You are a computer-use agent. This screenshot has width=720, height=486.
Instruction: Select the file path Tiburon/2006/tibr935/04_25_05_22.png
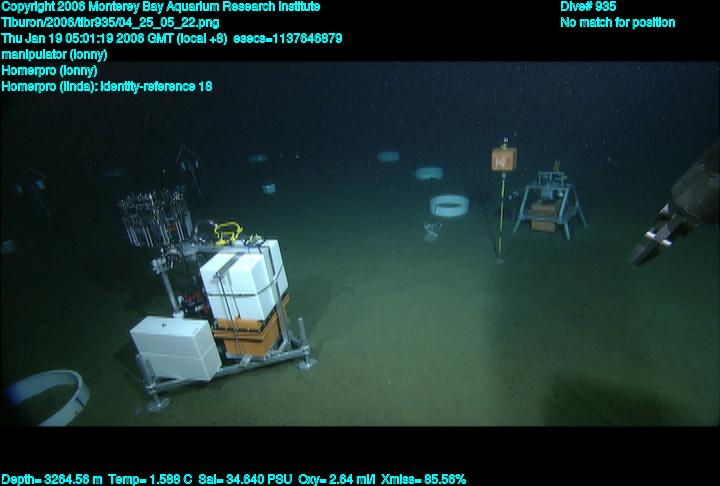110,23
